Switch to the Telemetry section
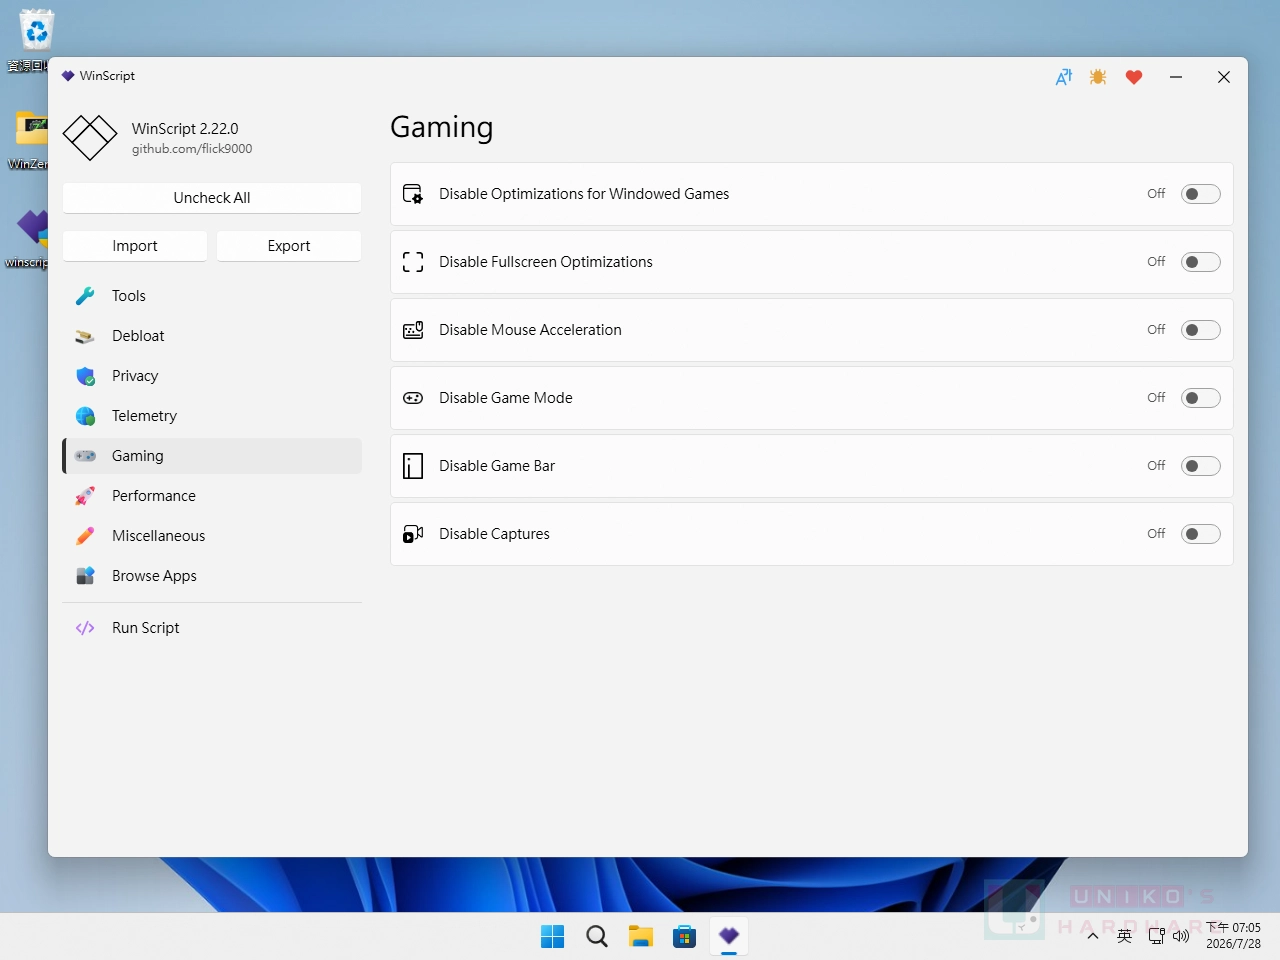 [x=212, y=416]
